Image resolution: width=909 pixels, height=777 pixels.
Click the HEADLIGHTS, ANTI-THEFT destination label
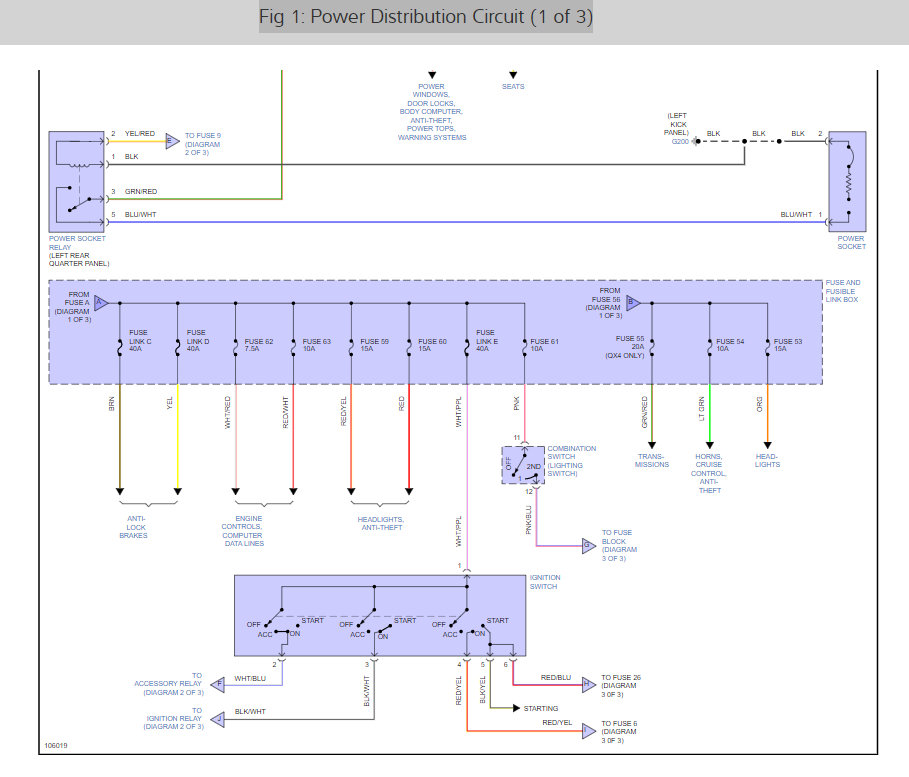click(x=381, y=523)
